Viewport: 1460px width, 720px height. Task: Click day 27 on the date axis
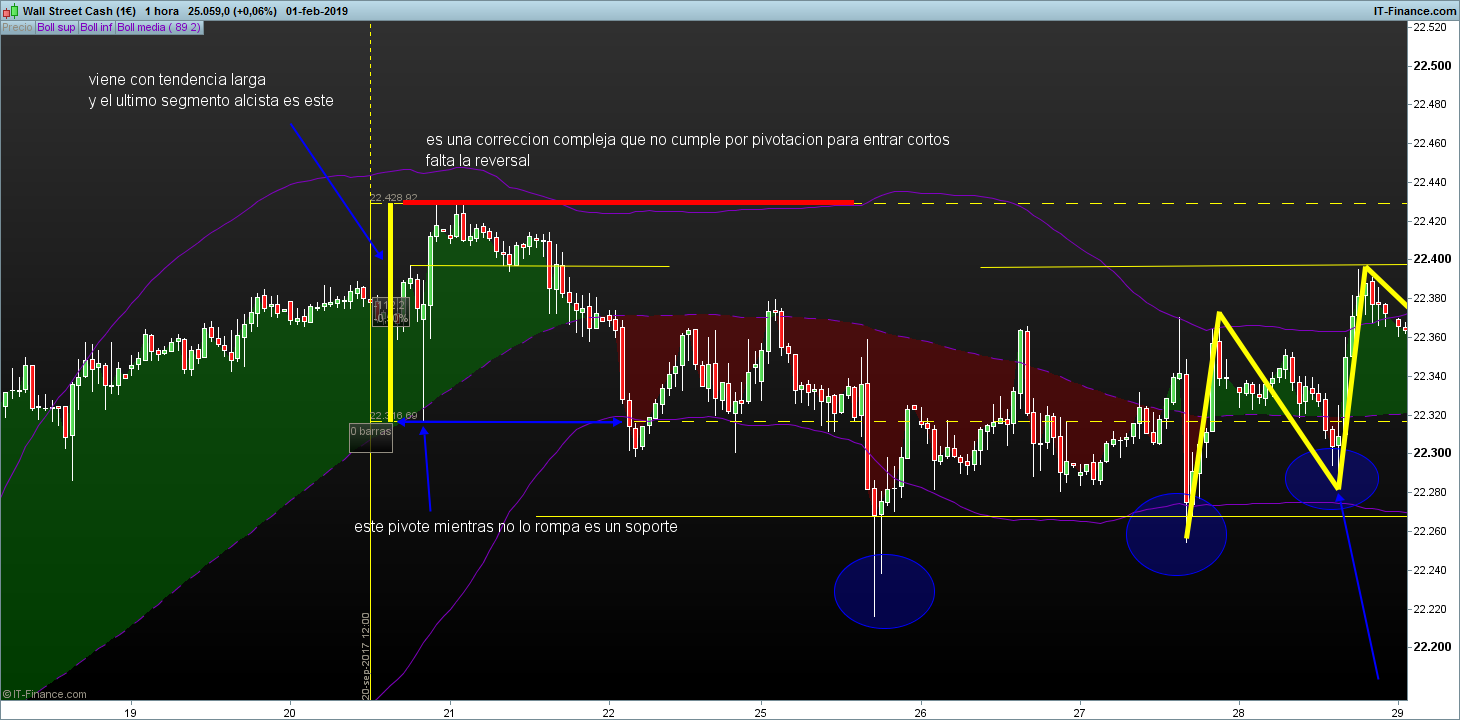(x=1080, y=712)
